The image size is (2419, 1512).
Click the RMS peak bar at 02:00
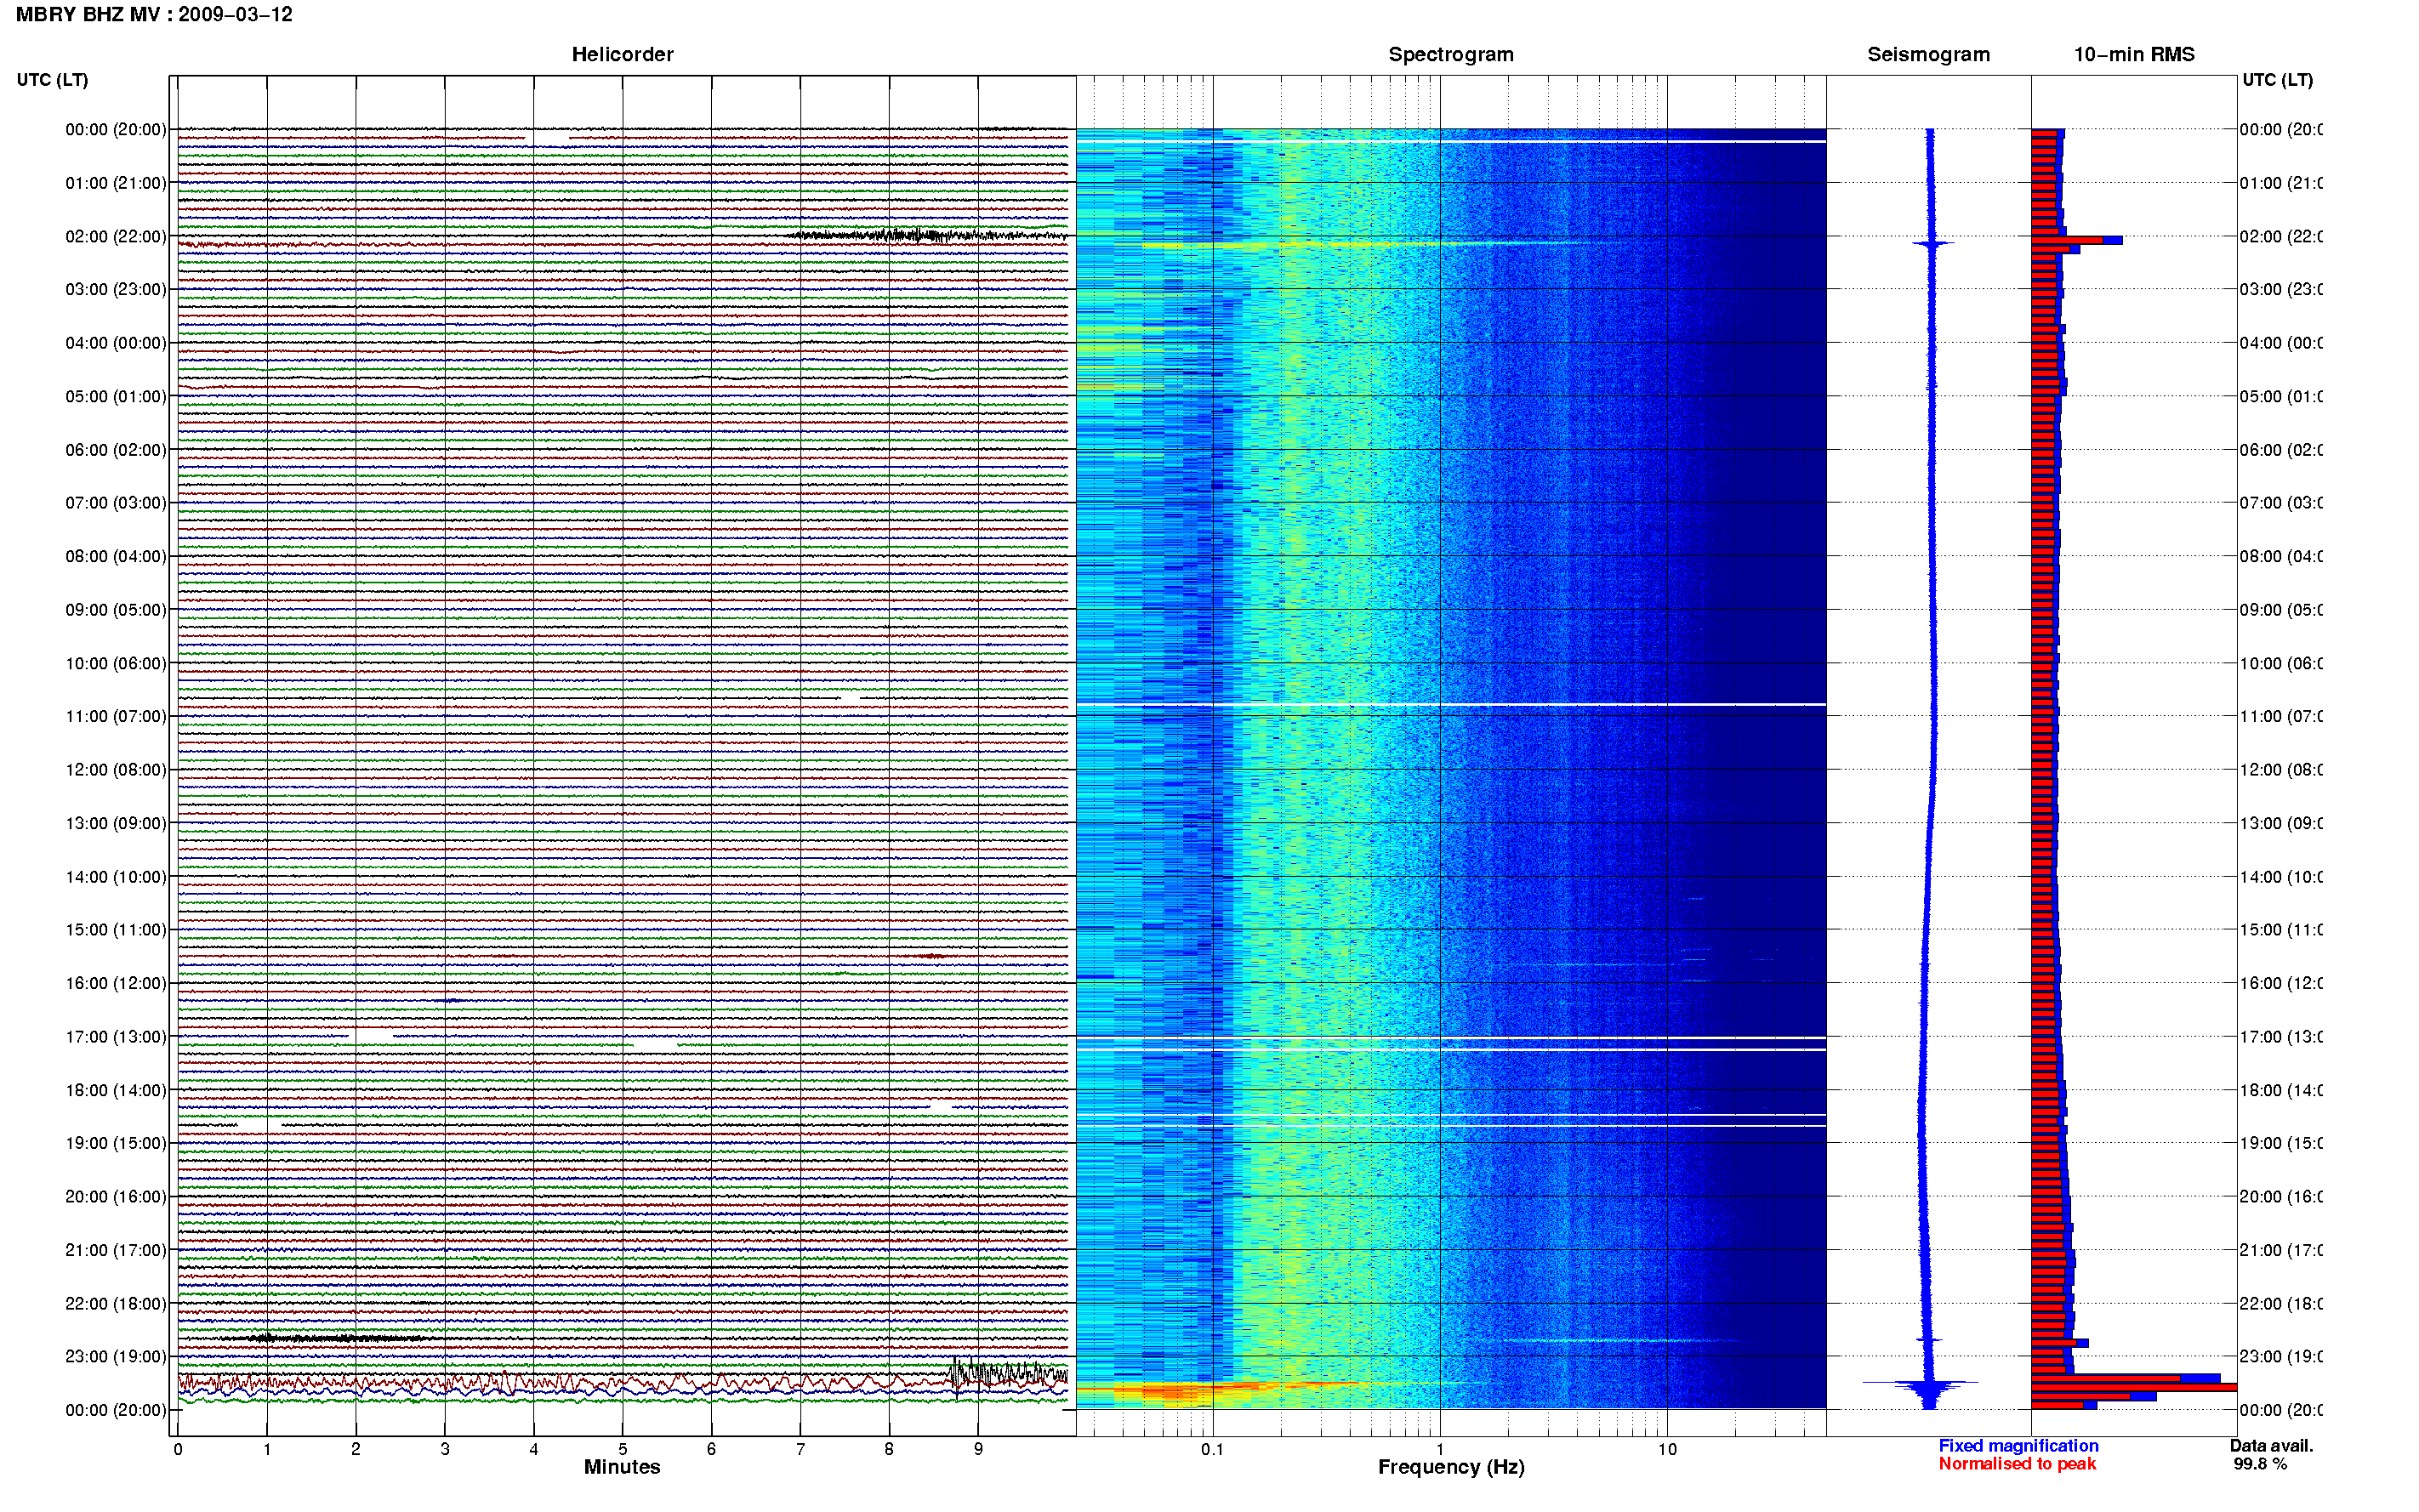(x=2076, y=240)
